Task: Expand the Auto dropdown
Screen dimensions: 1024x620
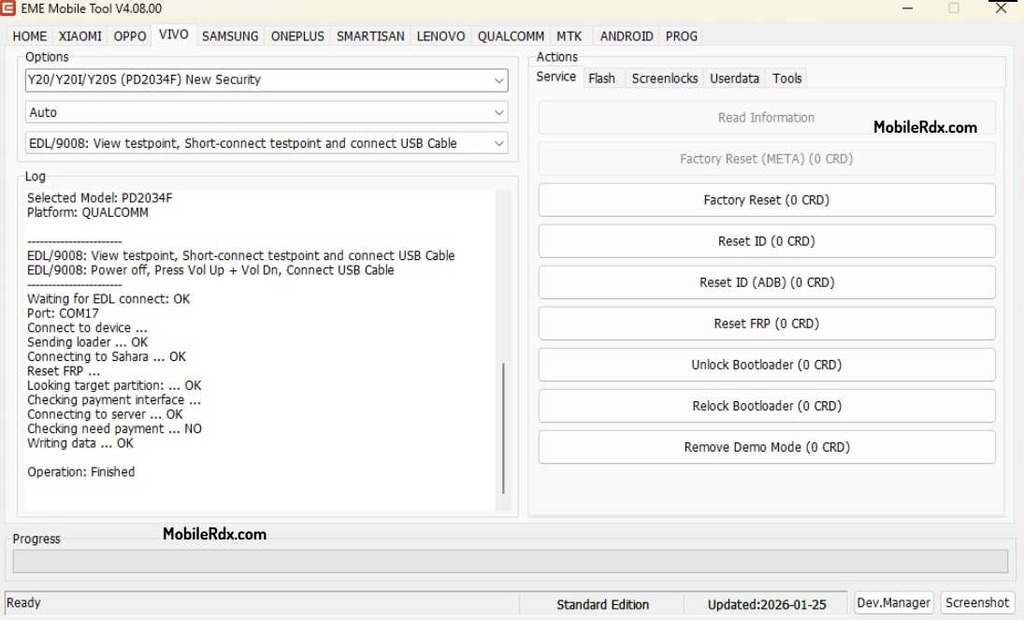Action: pos(266,112)
